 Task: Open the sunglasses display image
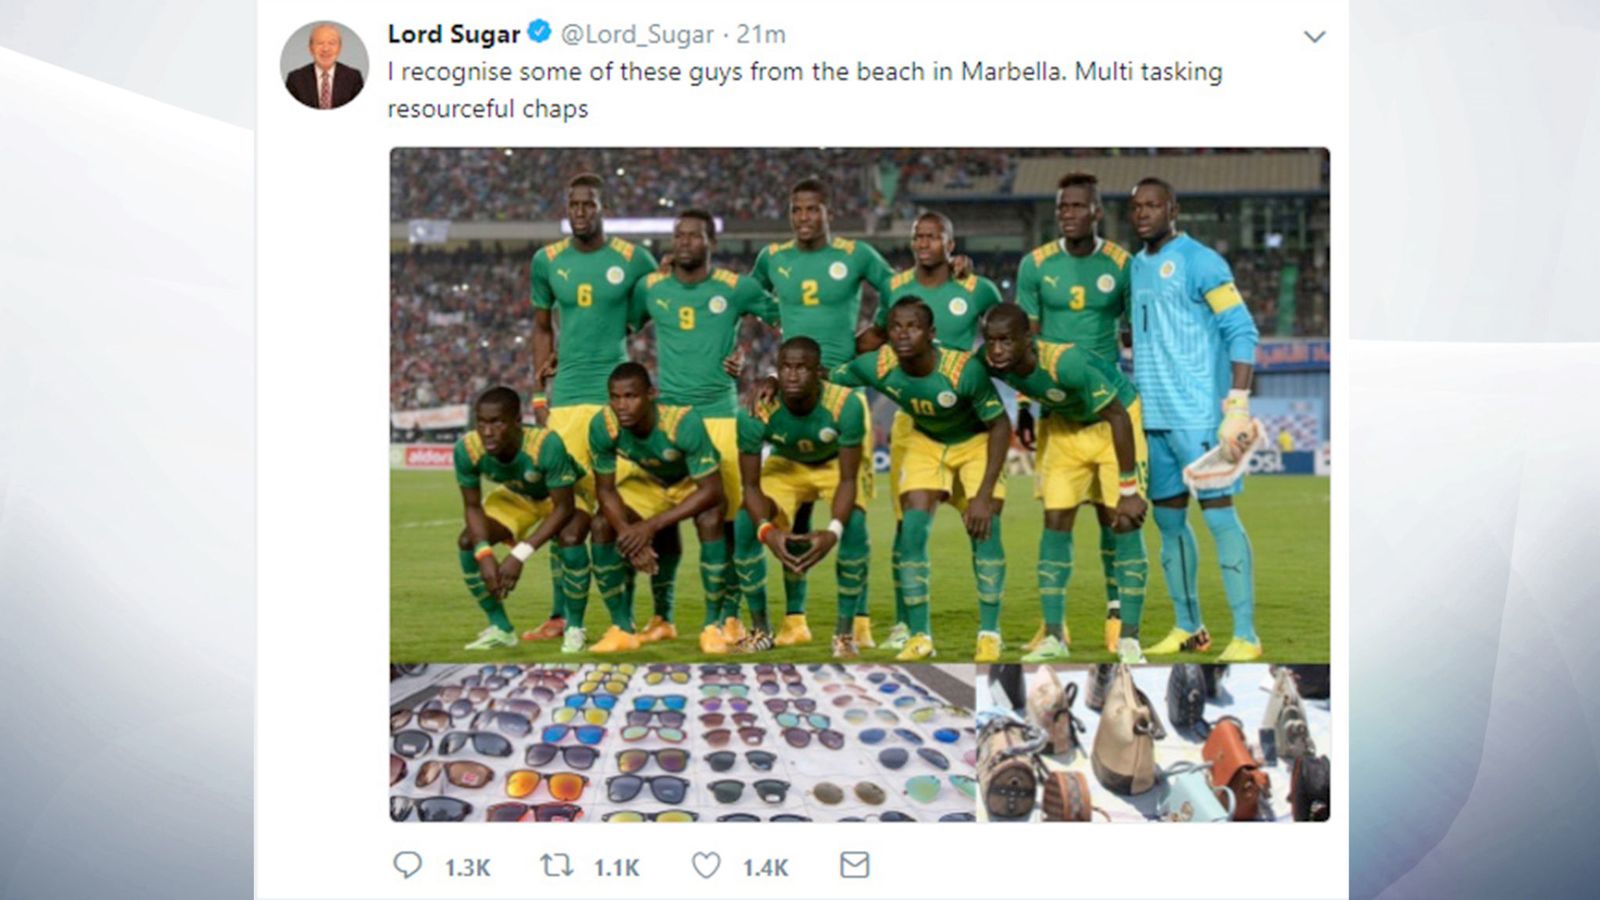682,743
